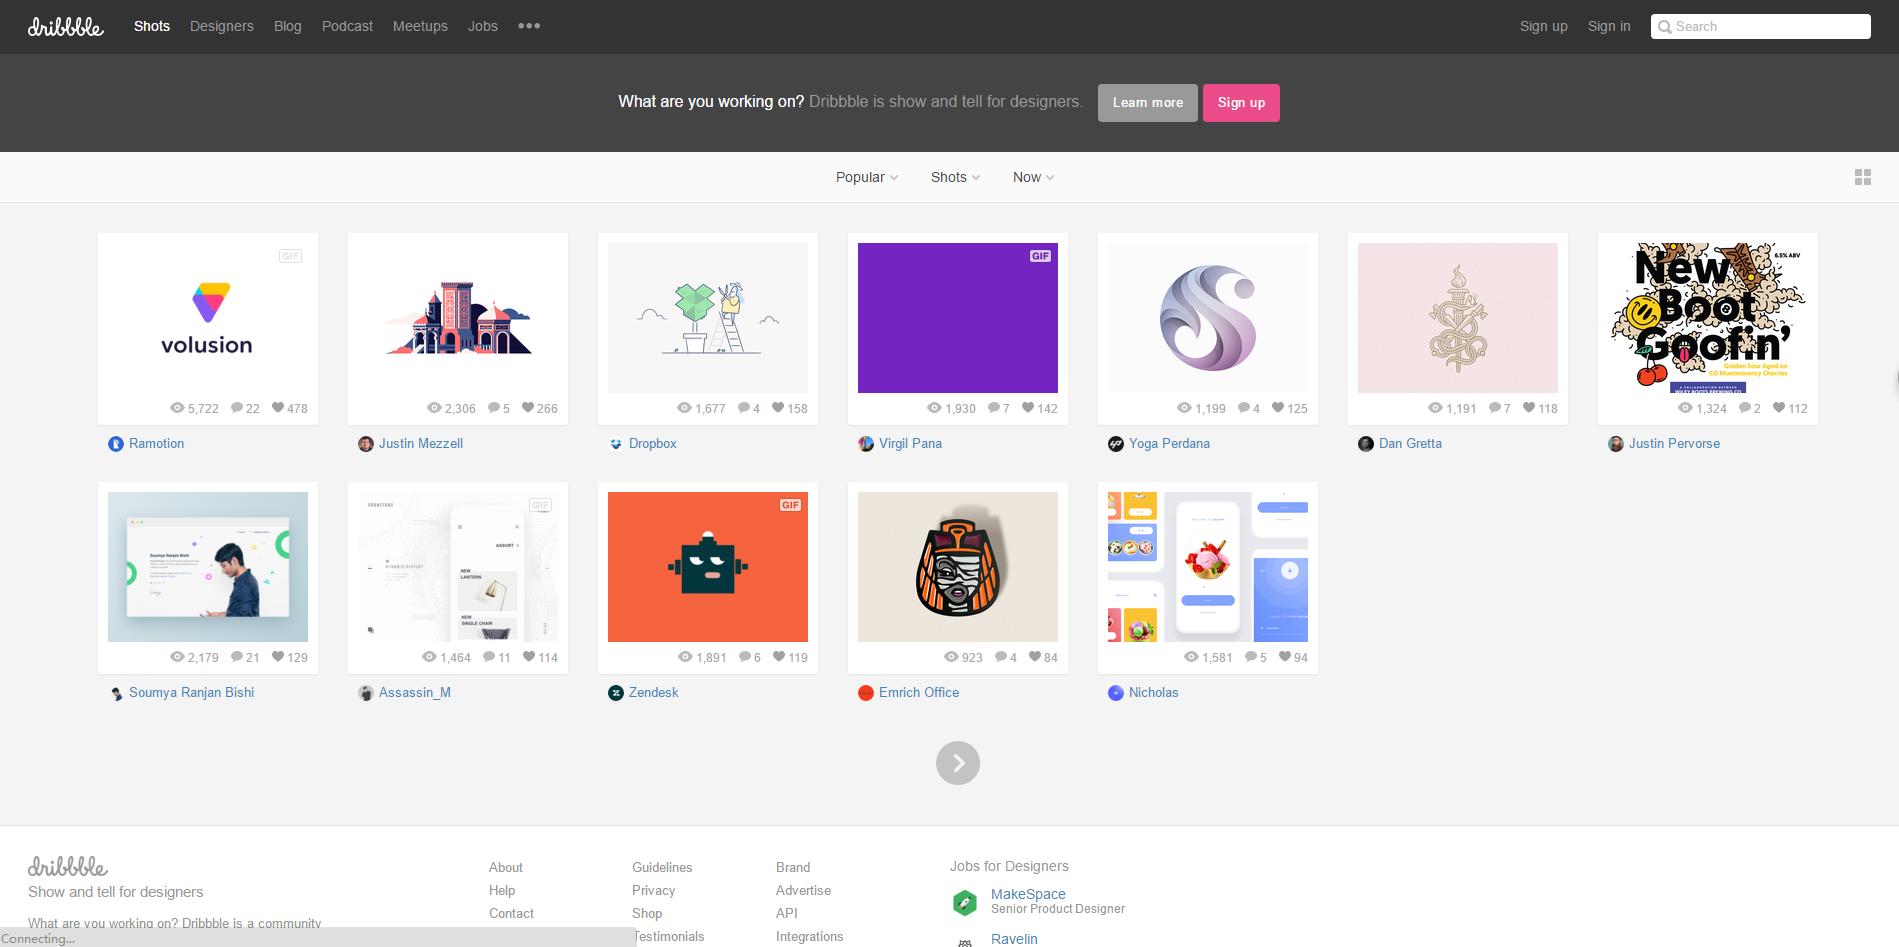Go to the Designers menu item
This screenshot has height=947, width=1899.
click(x=222, y=26)
